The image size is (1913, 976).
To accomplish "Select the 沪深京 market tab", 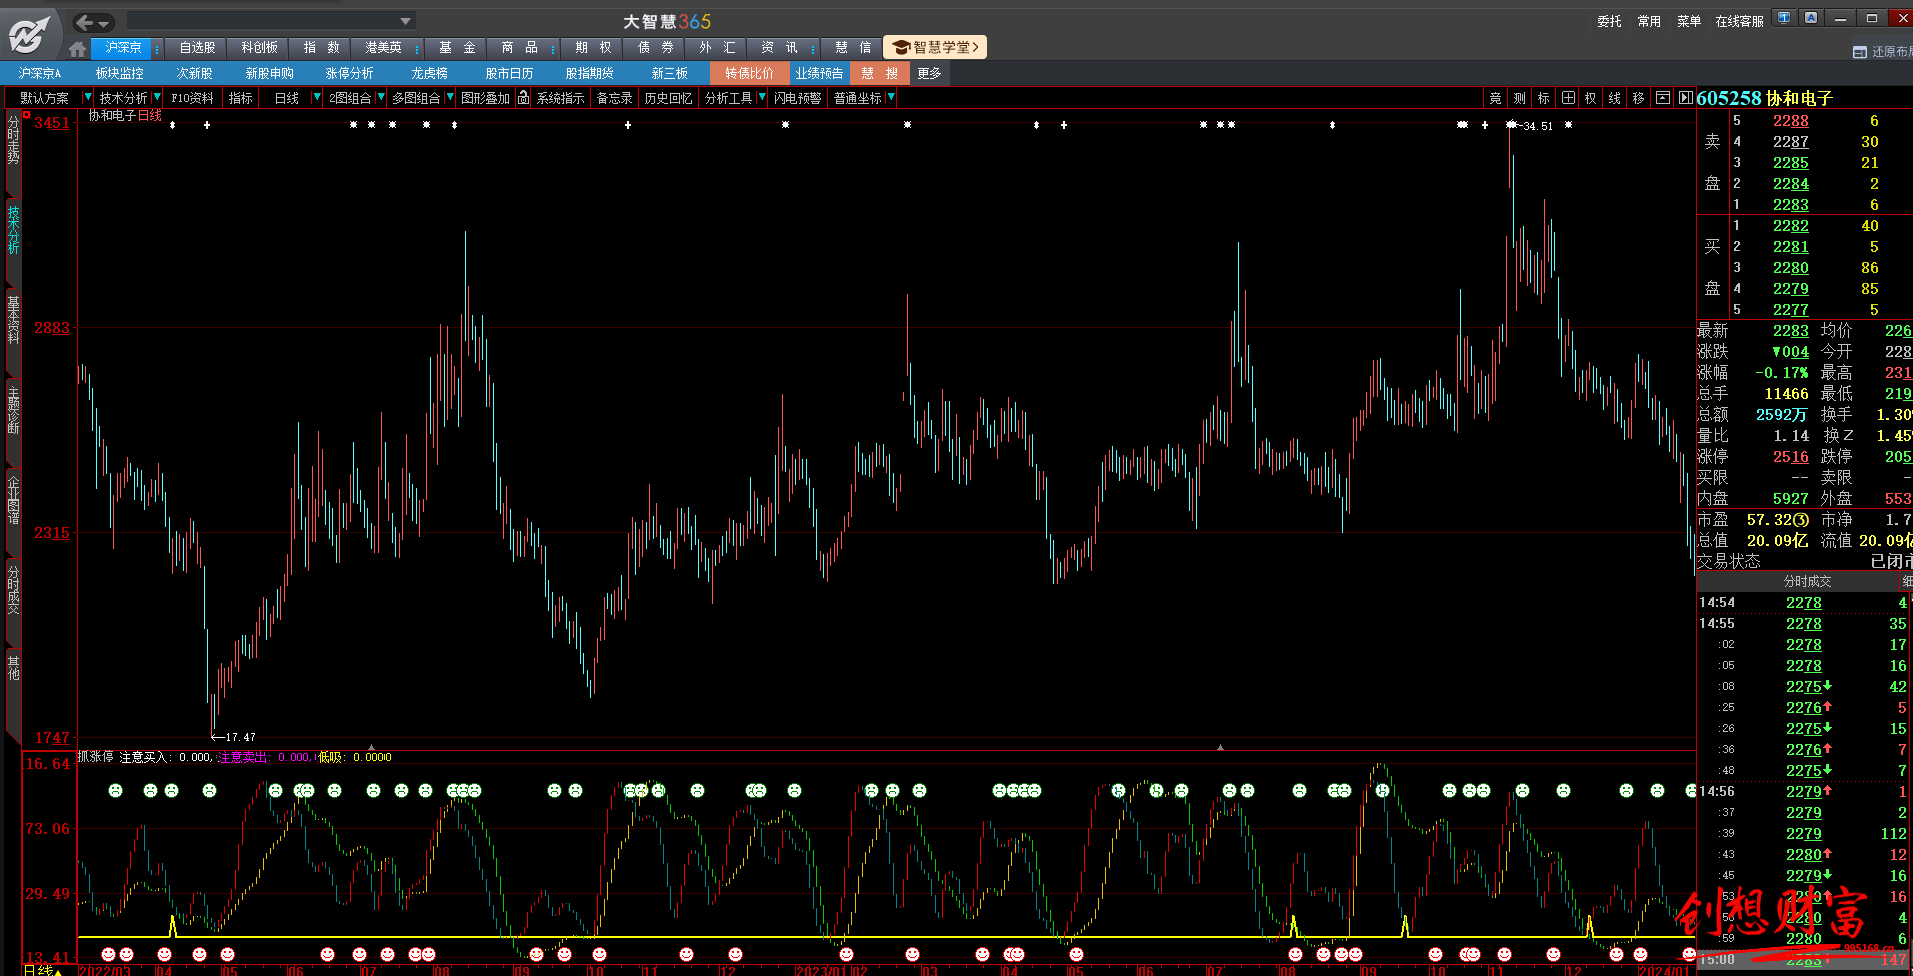I will tap(123, 47).
